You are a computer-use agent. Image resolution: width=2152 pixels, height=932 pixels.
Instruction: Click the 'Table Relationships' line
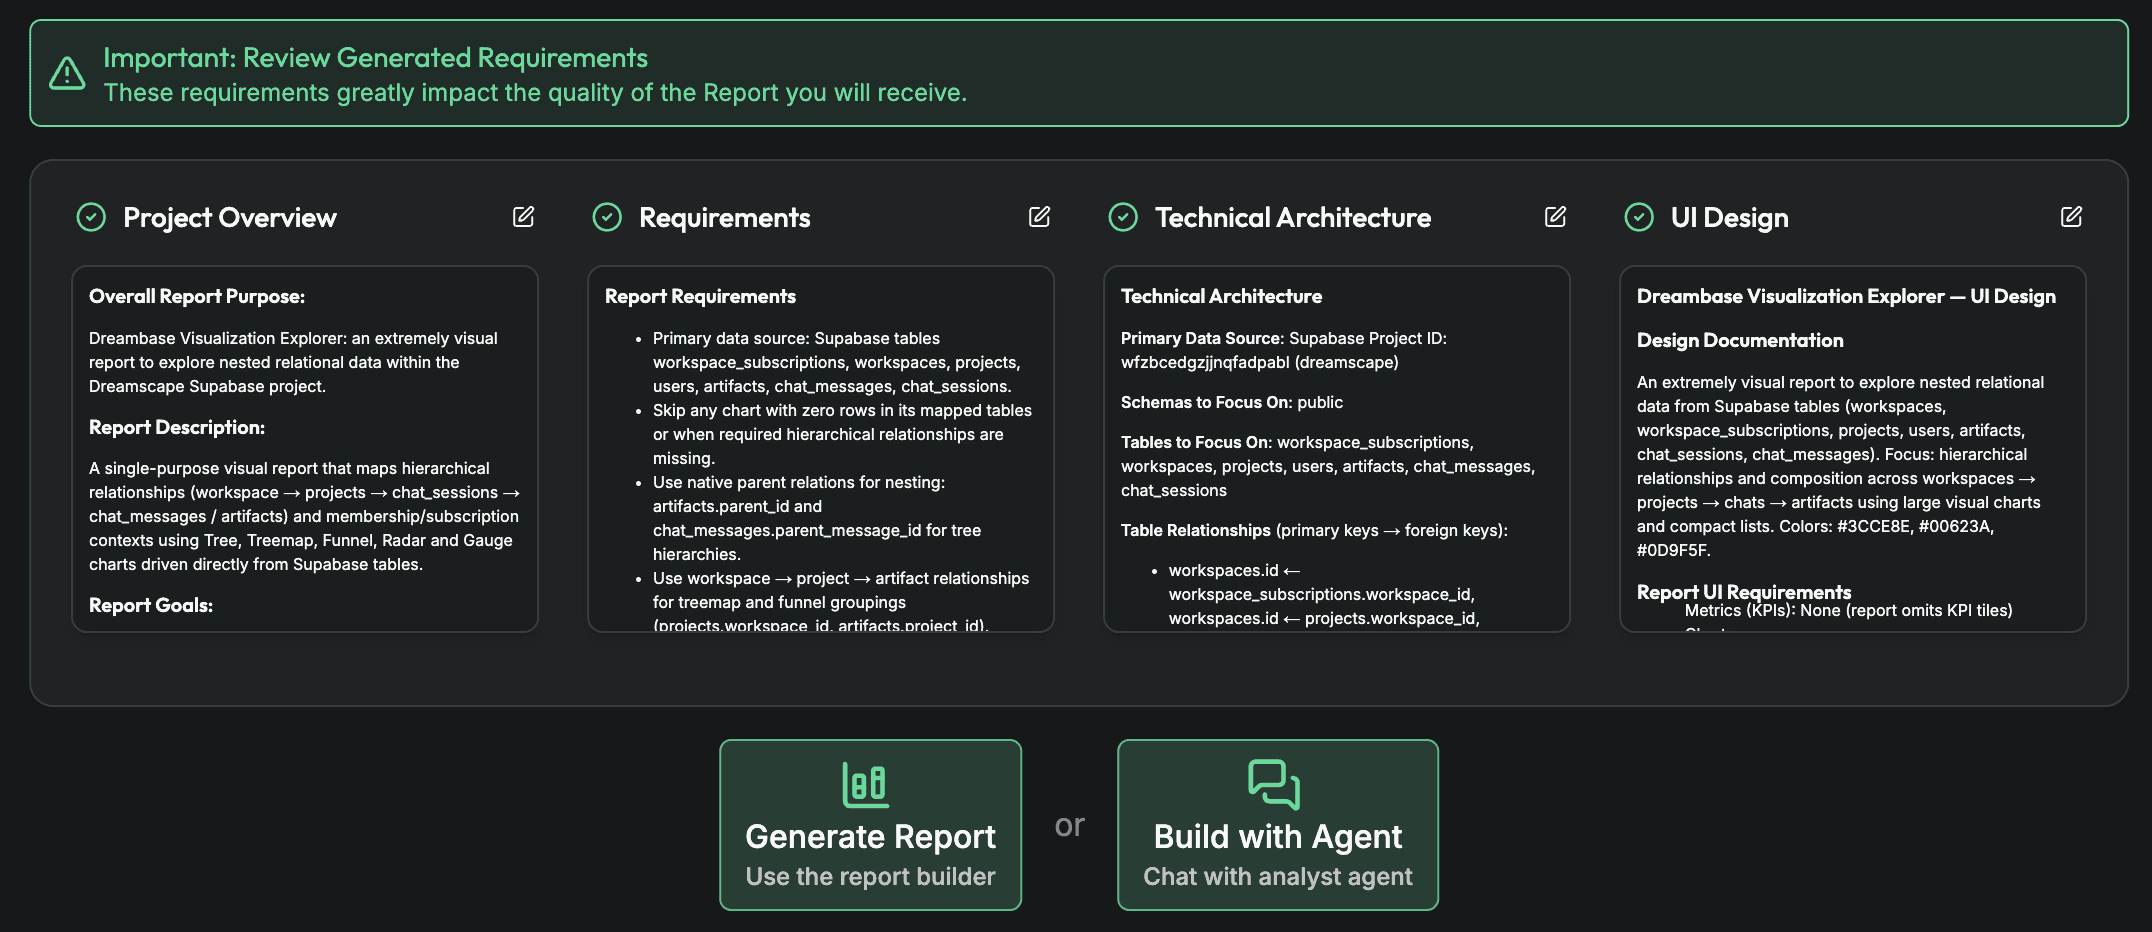point(1314,530)
